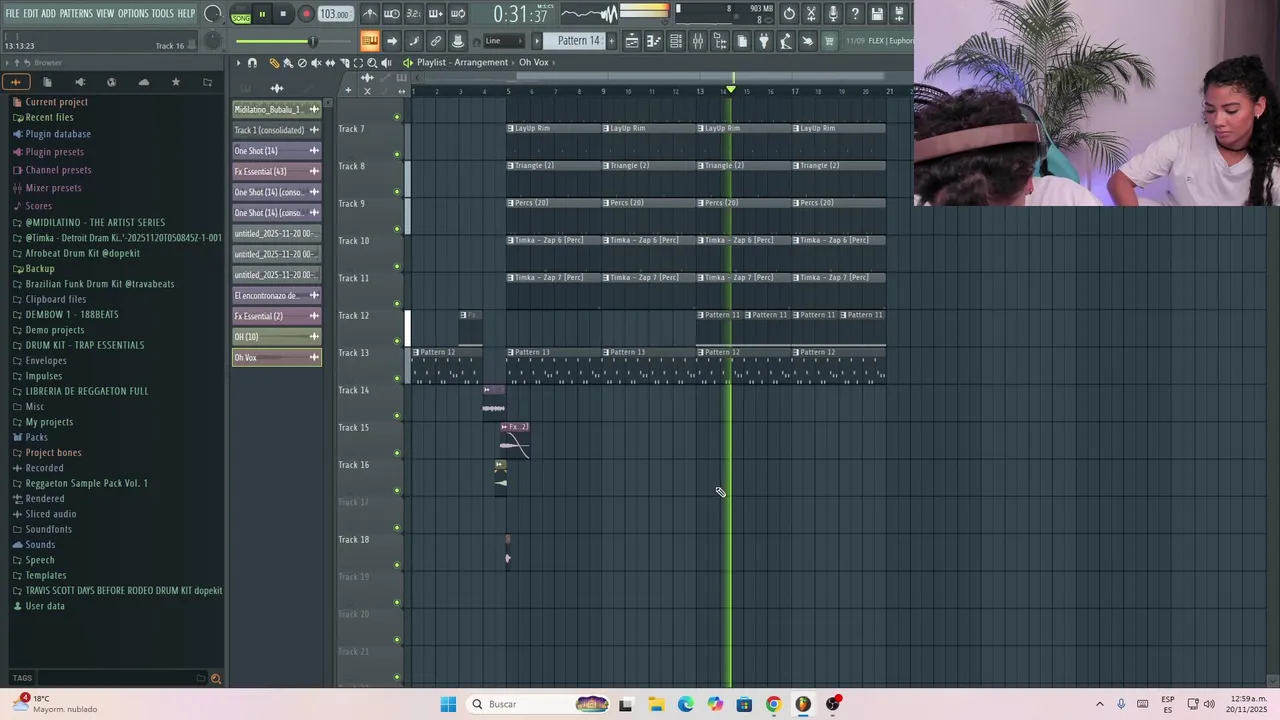Screen dimensions: 1280x720
Task: Select the zoom tool in playlist toolbar
Action: [x=372, y=63]
